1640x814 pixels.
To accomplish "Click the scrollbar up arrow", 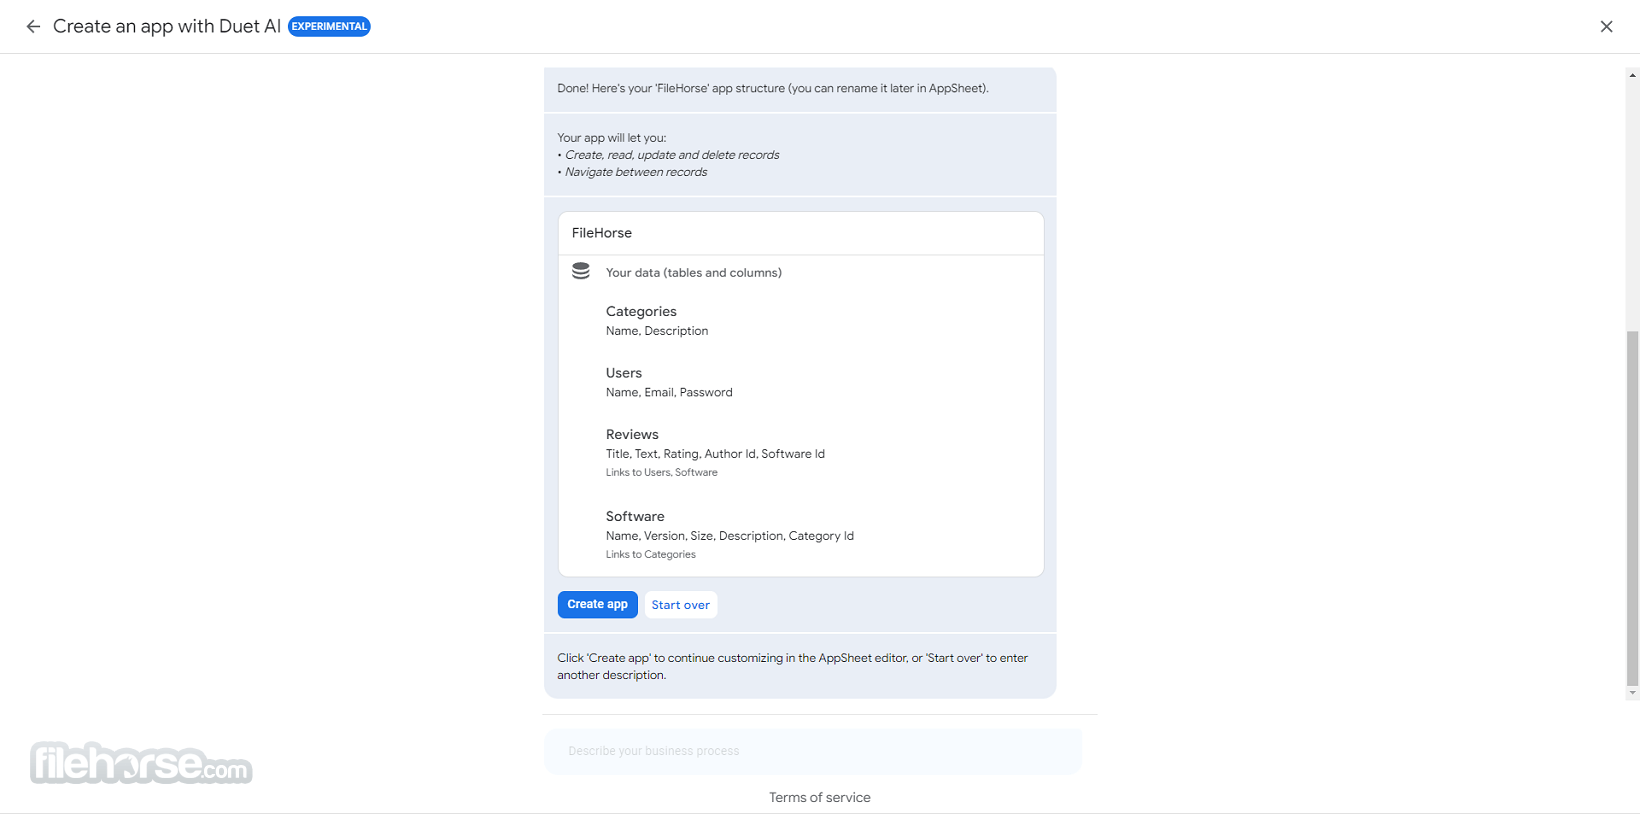I will pos(1632,75).
